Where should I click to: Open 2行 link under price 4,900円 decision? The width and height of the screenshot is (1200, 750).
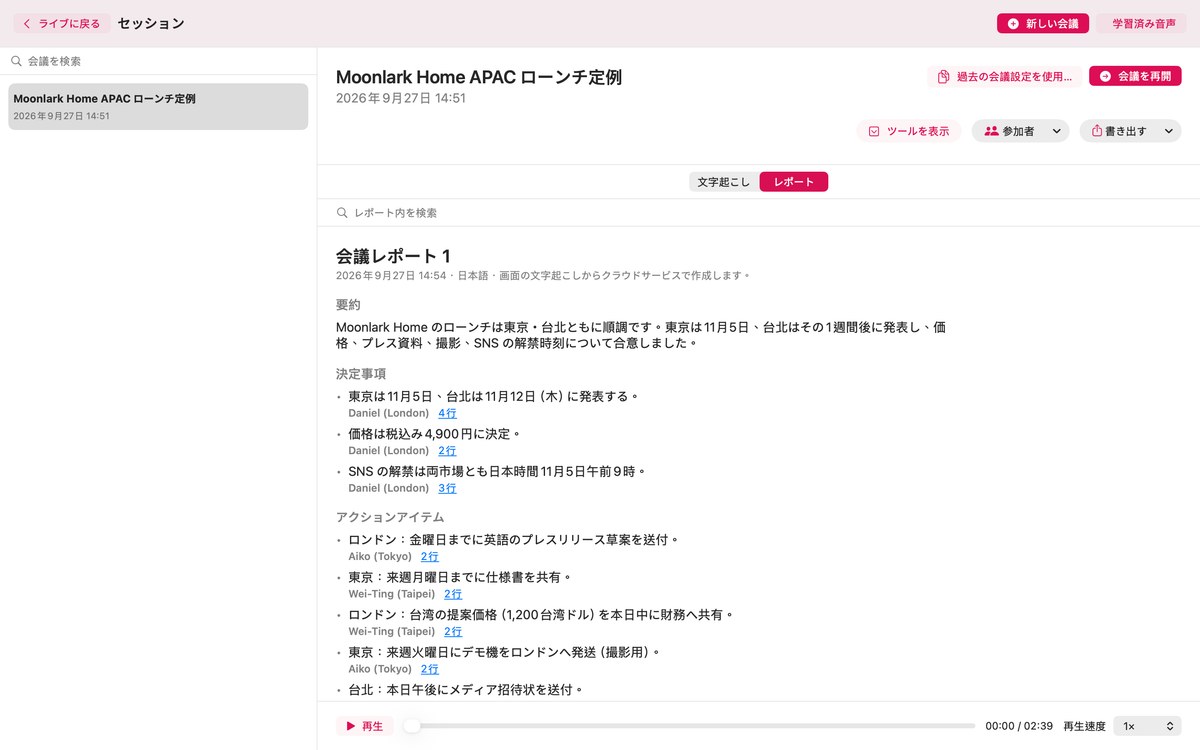coord(447,451)
